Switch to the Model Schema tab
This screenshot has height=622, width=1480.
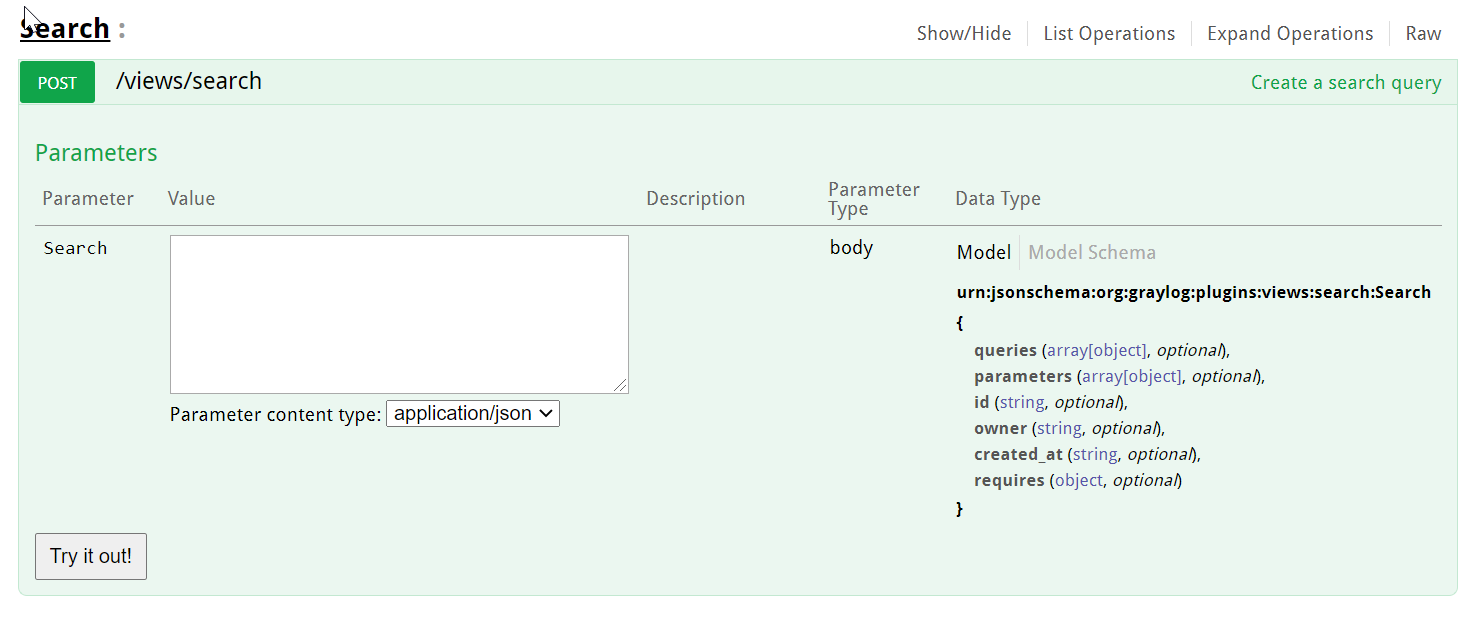point(1091,253)
